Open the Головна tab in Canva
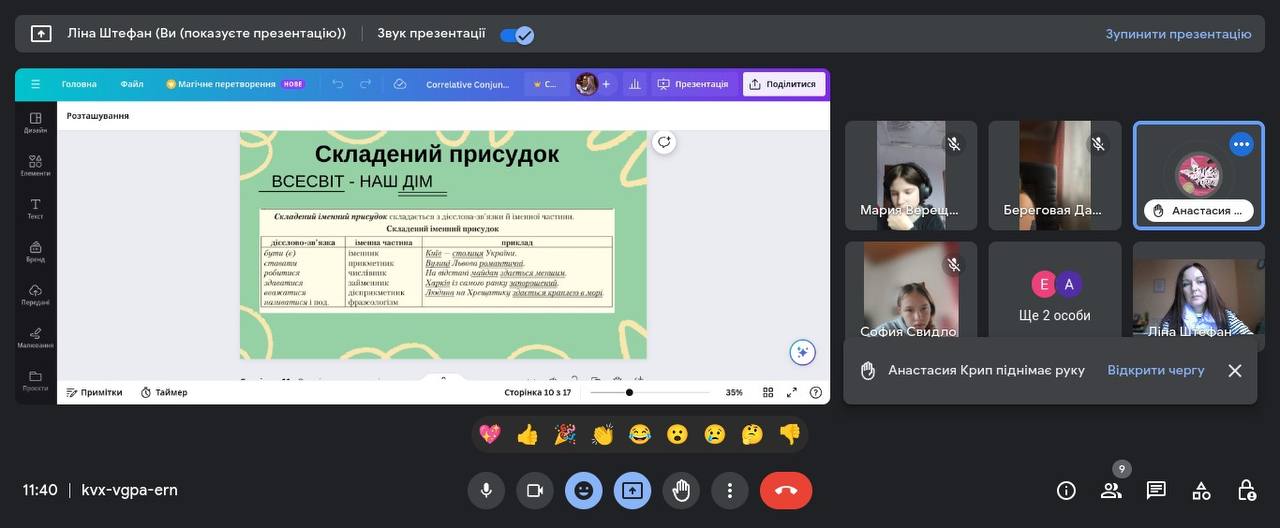The height and width of the screenshot is (528, 1280). 79,84
